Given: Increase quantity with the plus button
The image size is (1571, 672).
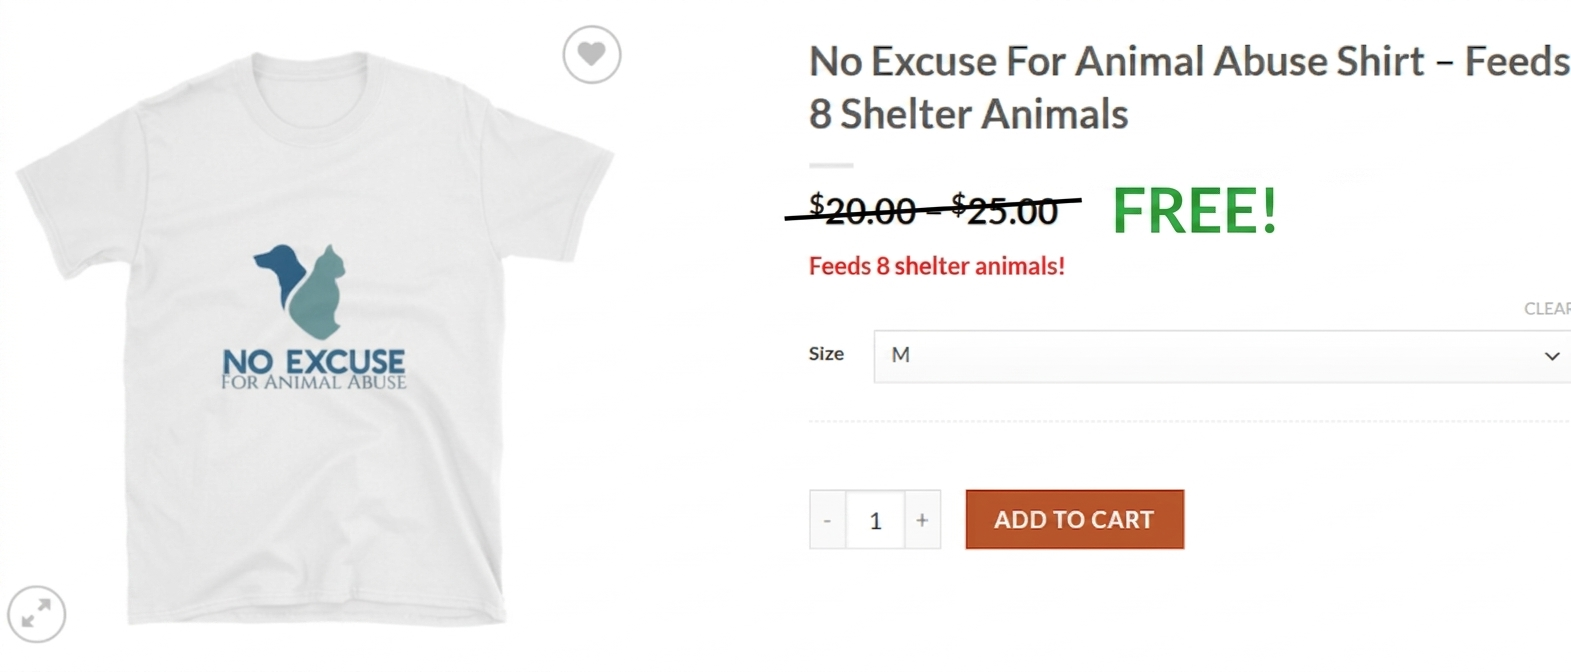Looking at the screenshot, I should coord(922,520).
